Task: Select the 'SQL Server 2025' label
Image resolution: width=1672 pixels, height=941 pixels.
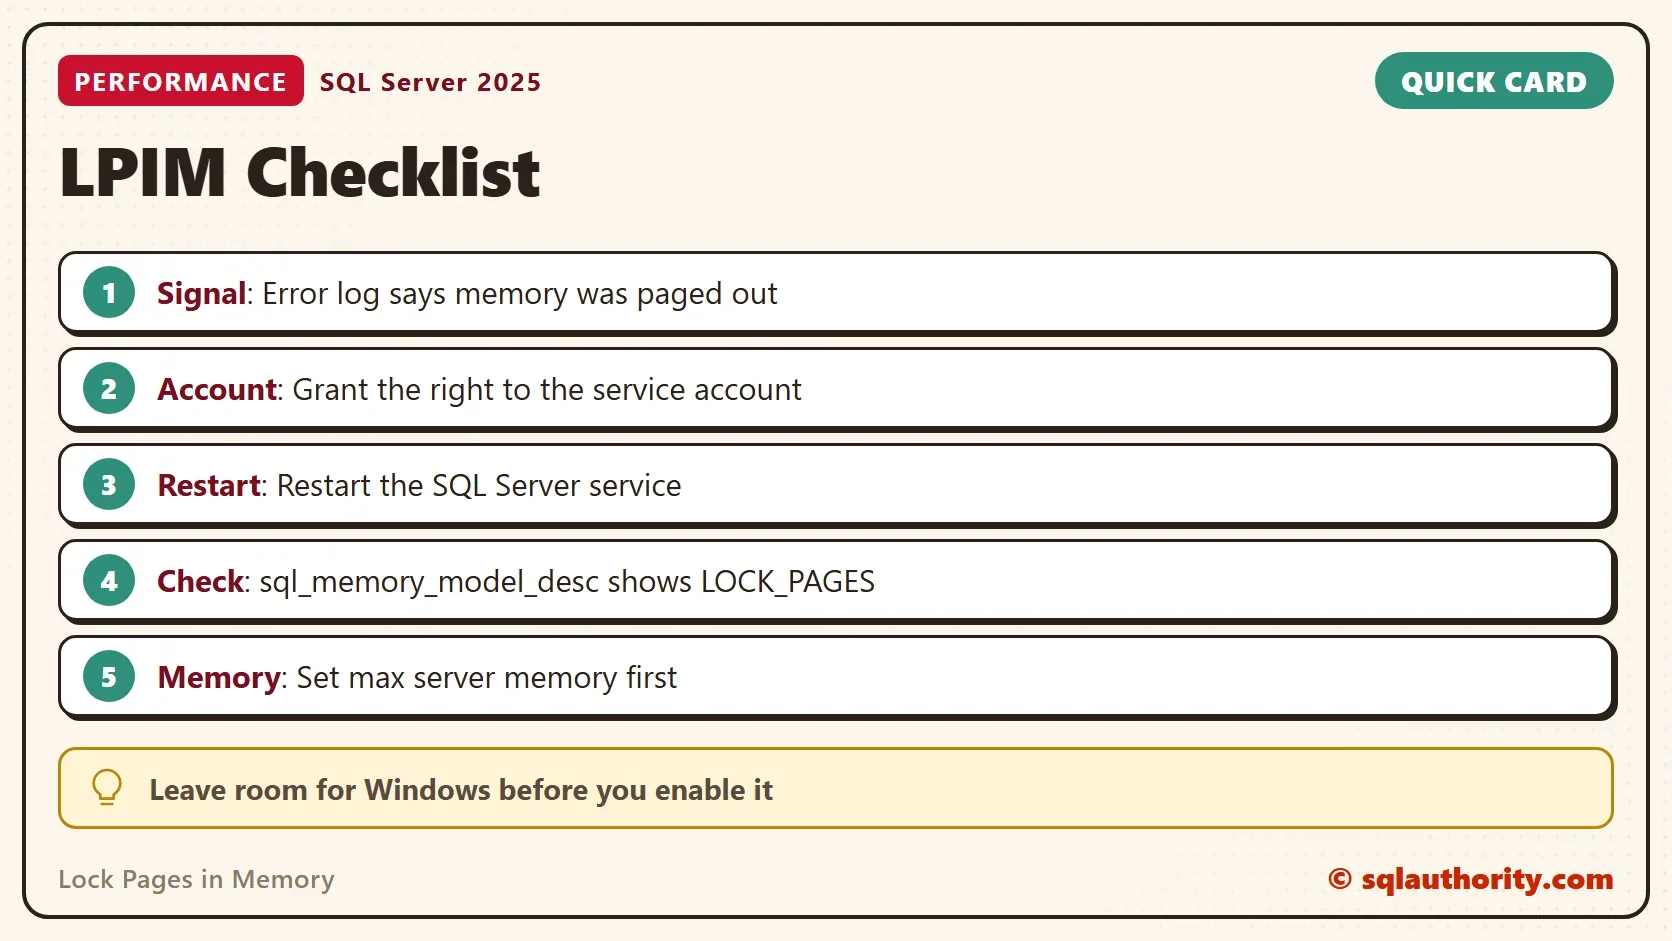Action: [x=430, y=82]
